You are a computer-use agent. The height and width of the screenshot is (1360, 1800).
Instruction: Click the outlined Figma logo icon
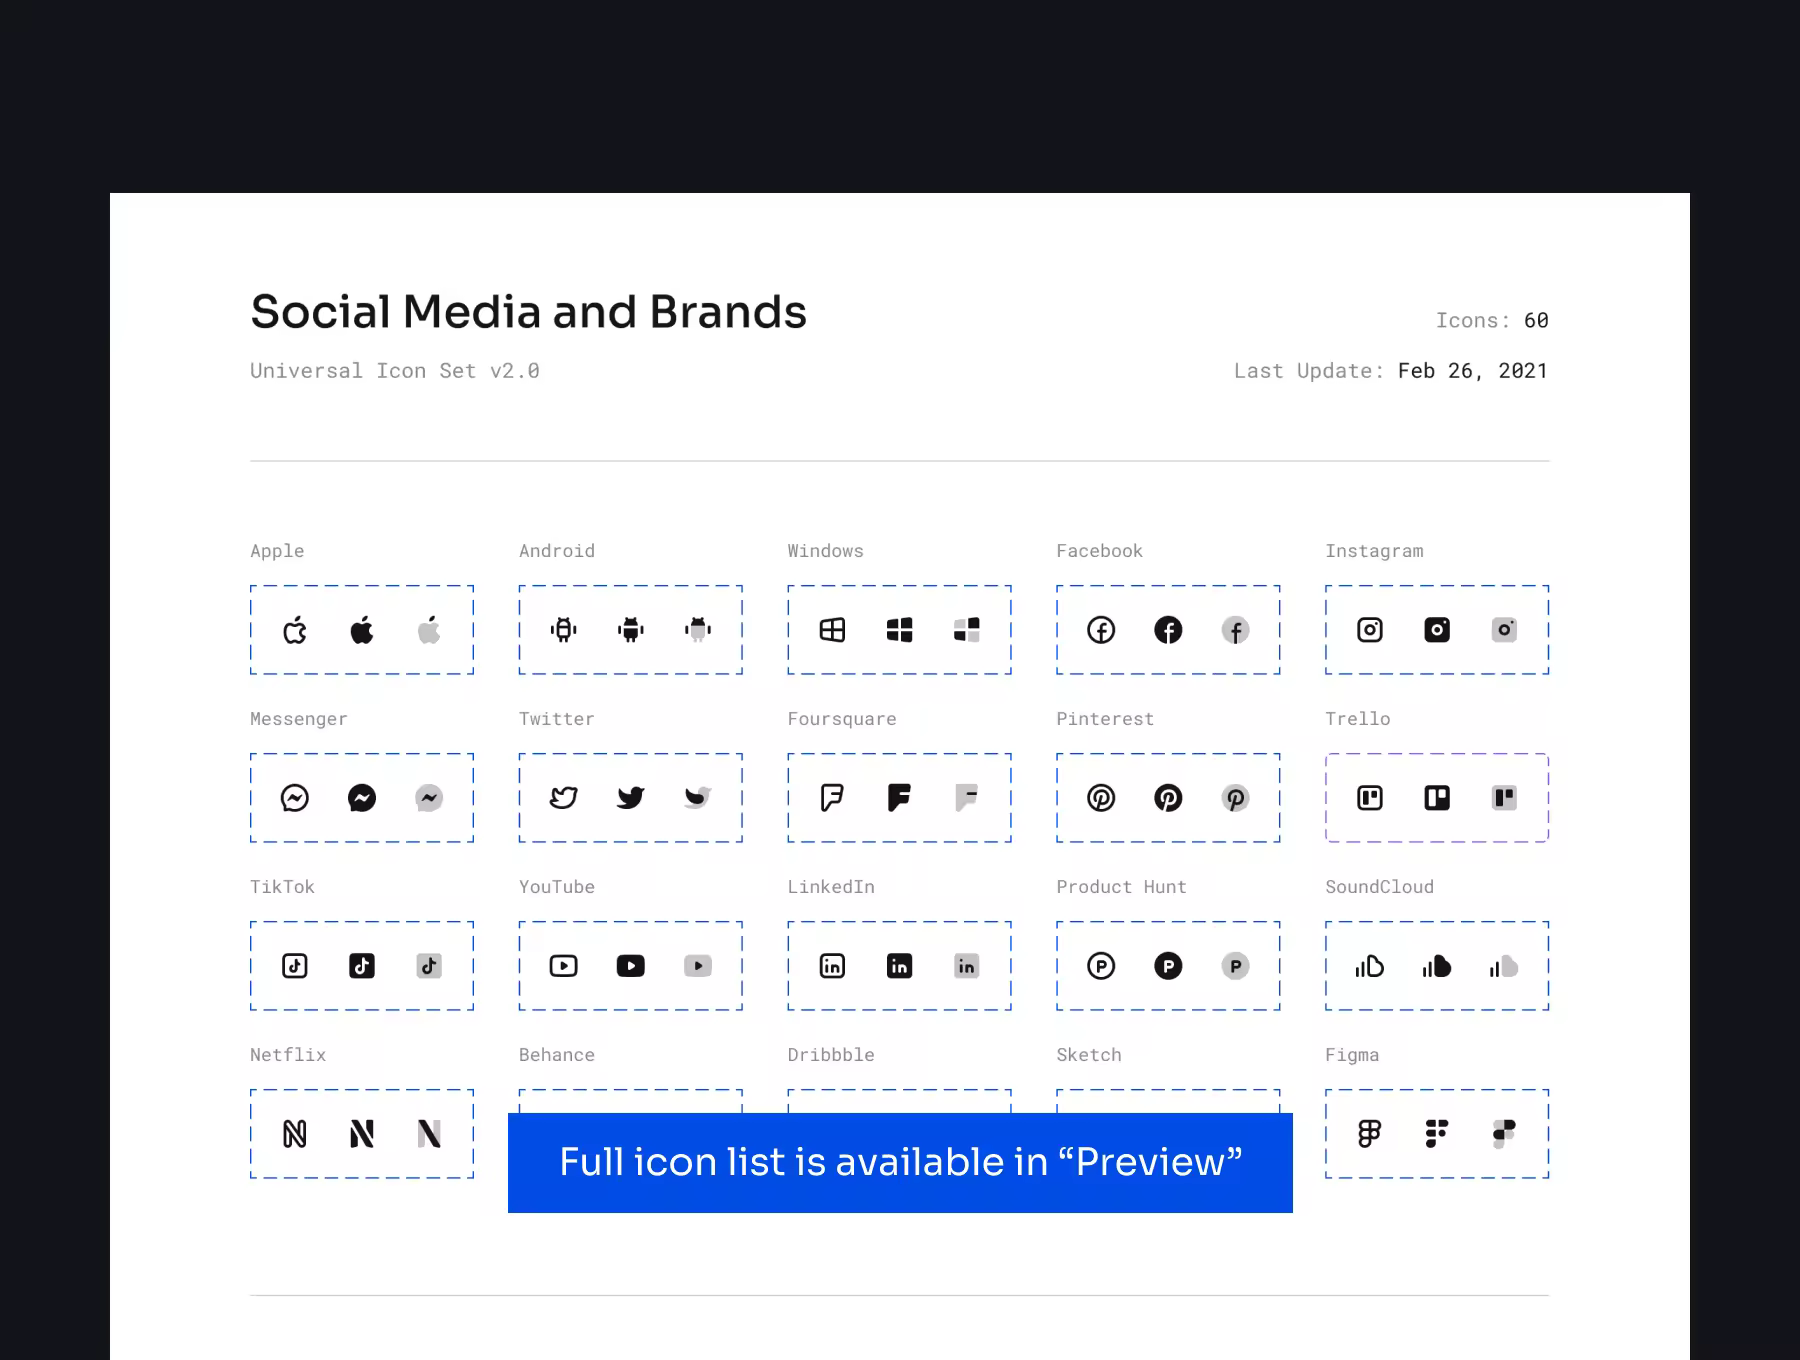coord(1370,1134)
